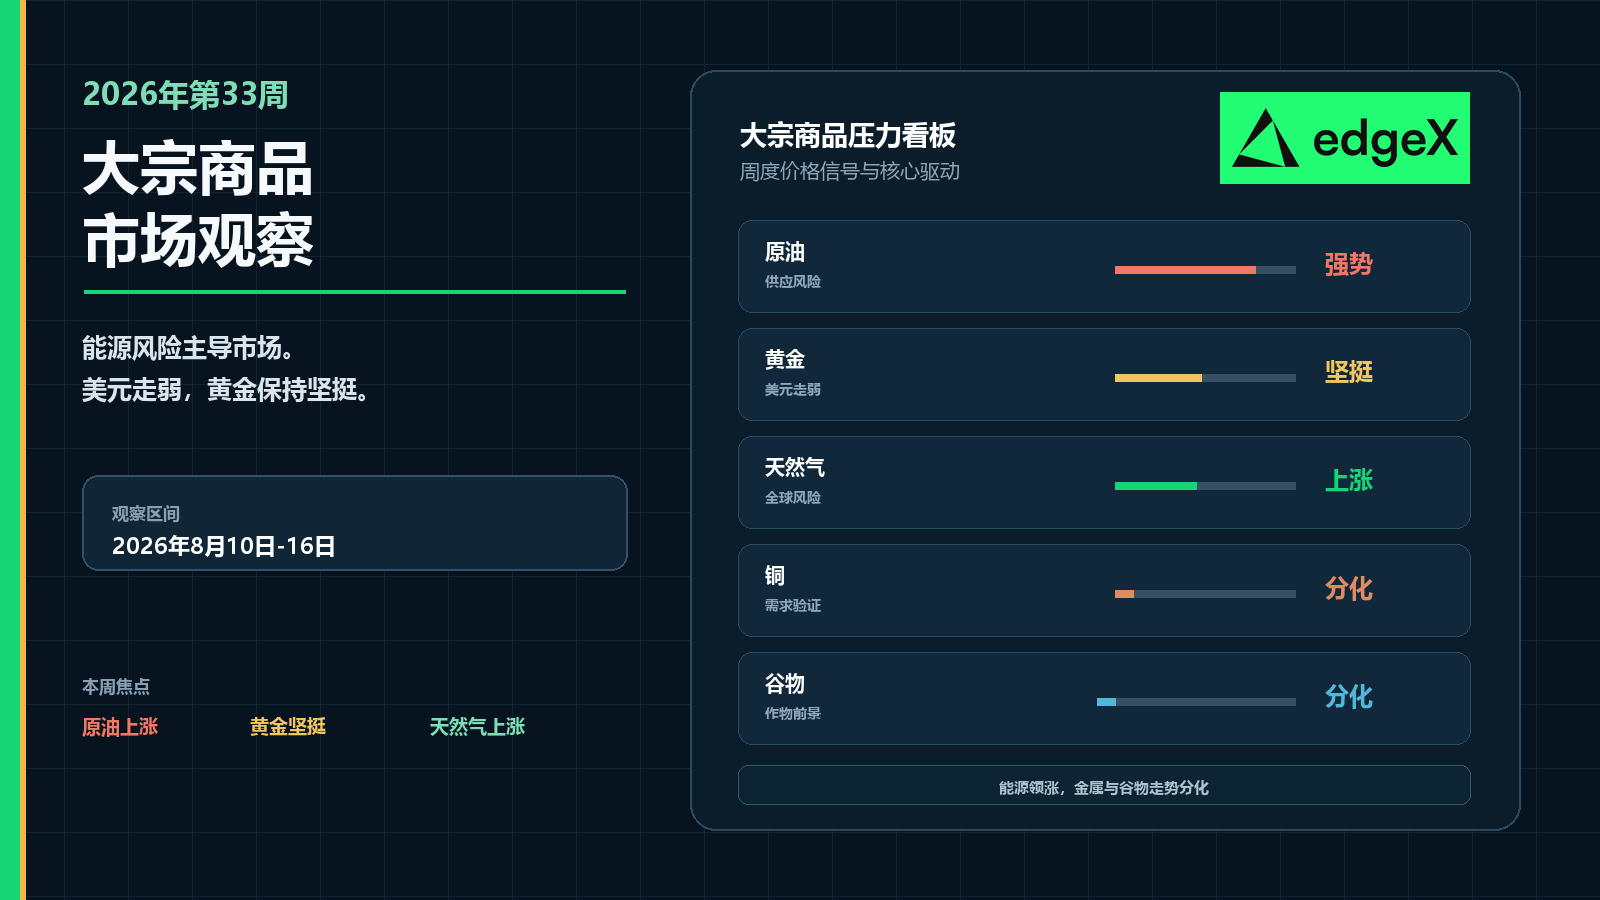
Task: Click the yellow 黄金 pressure bar
Action: (1205, 378)
